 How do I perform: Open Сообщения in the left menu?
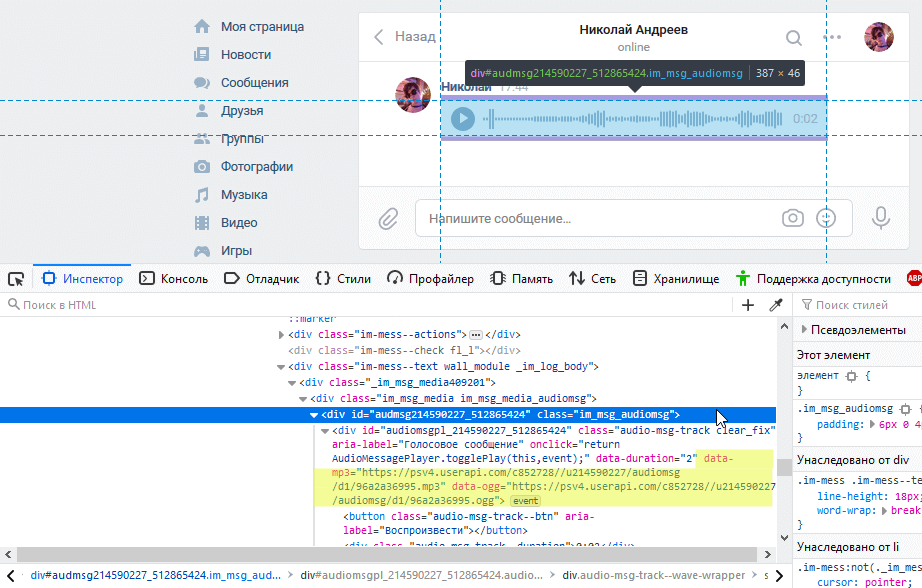pos(241,83)
